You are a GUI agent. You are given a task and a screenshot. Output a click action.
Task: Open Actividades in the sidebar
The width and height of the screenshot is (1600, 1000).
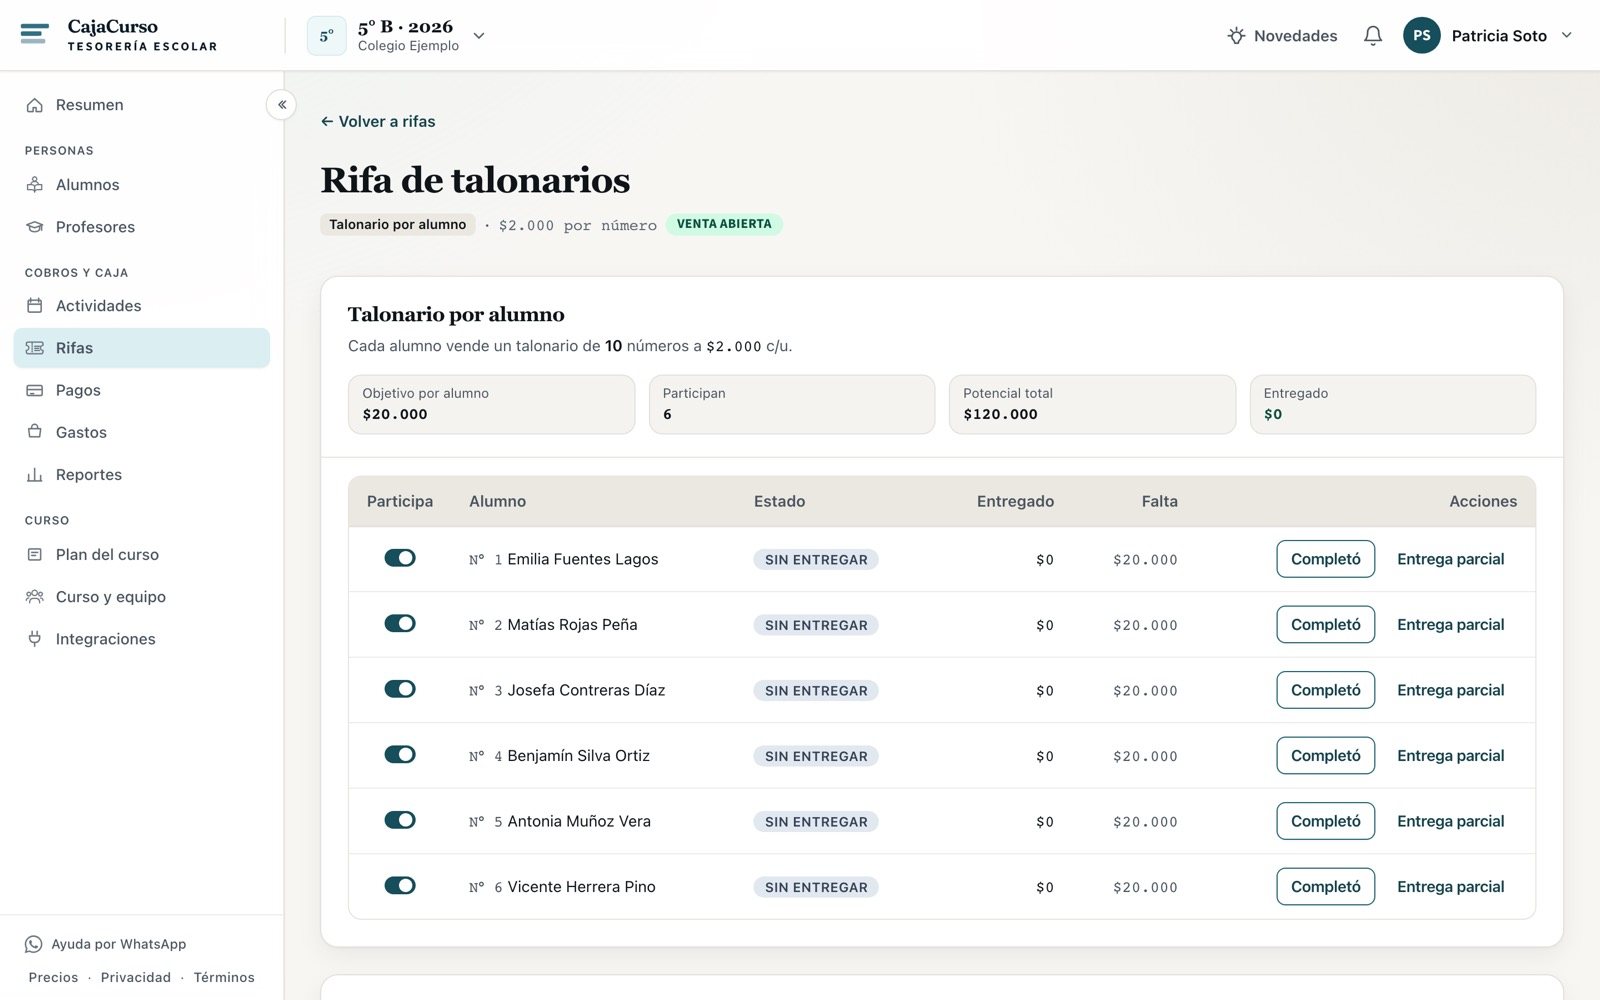click(142, 306)
